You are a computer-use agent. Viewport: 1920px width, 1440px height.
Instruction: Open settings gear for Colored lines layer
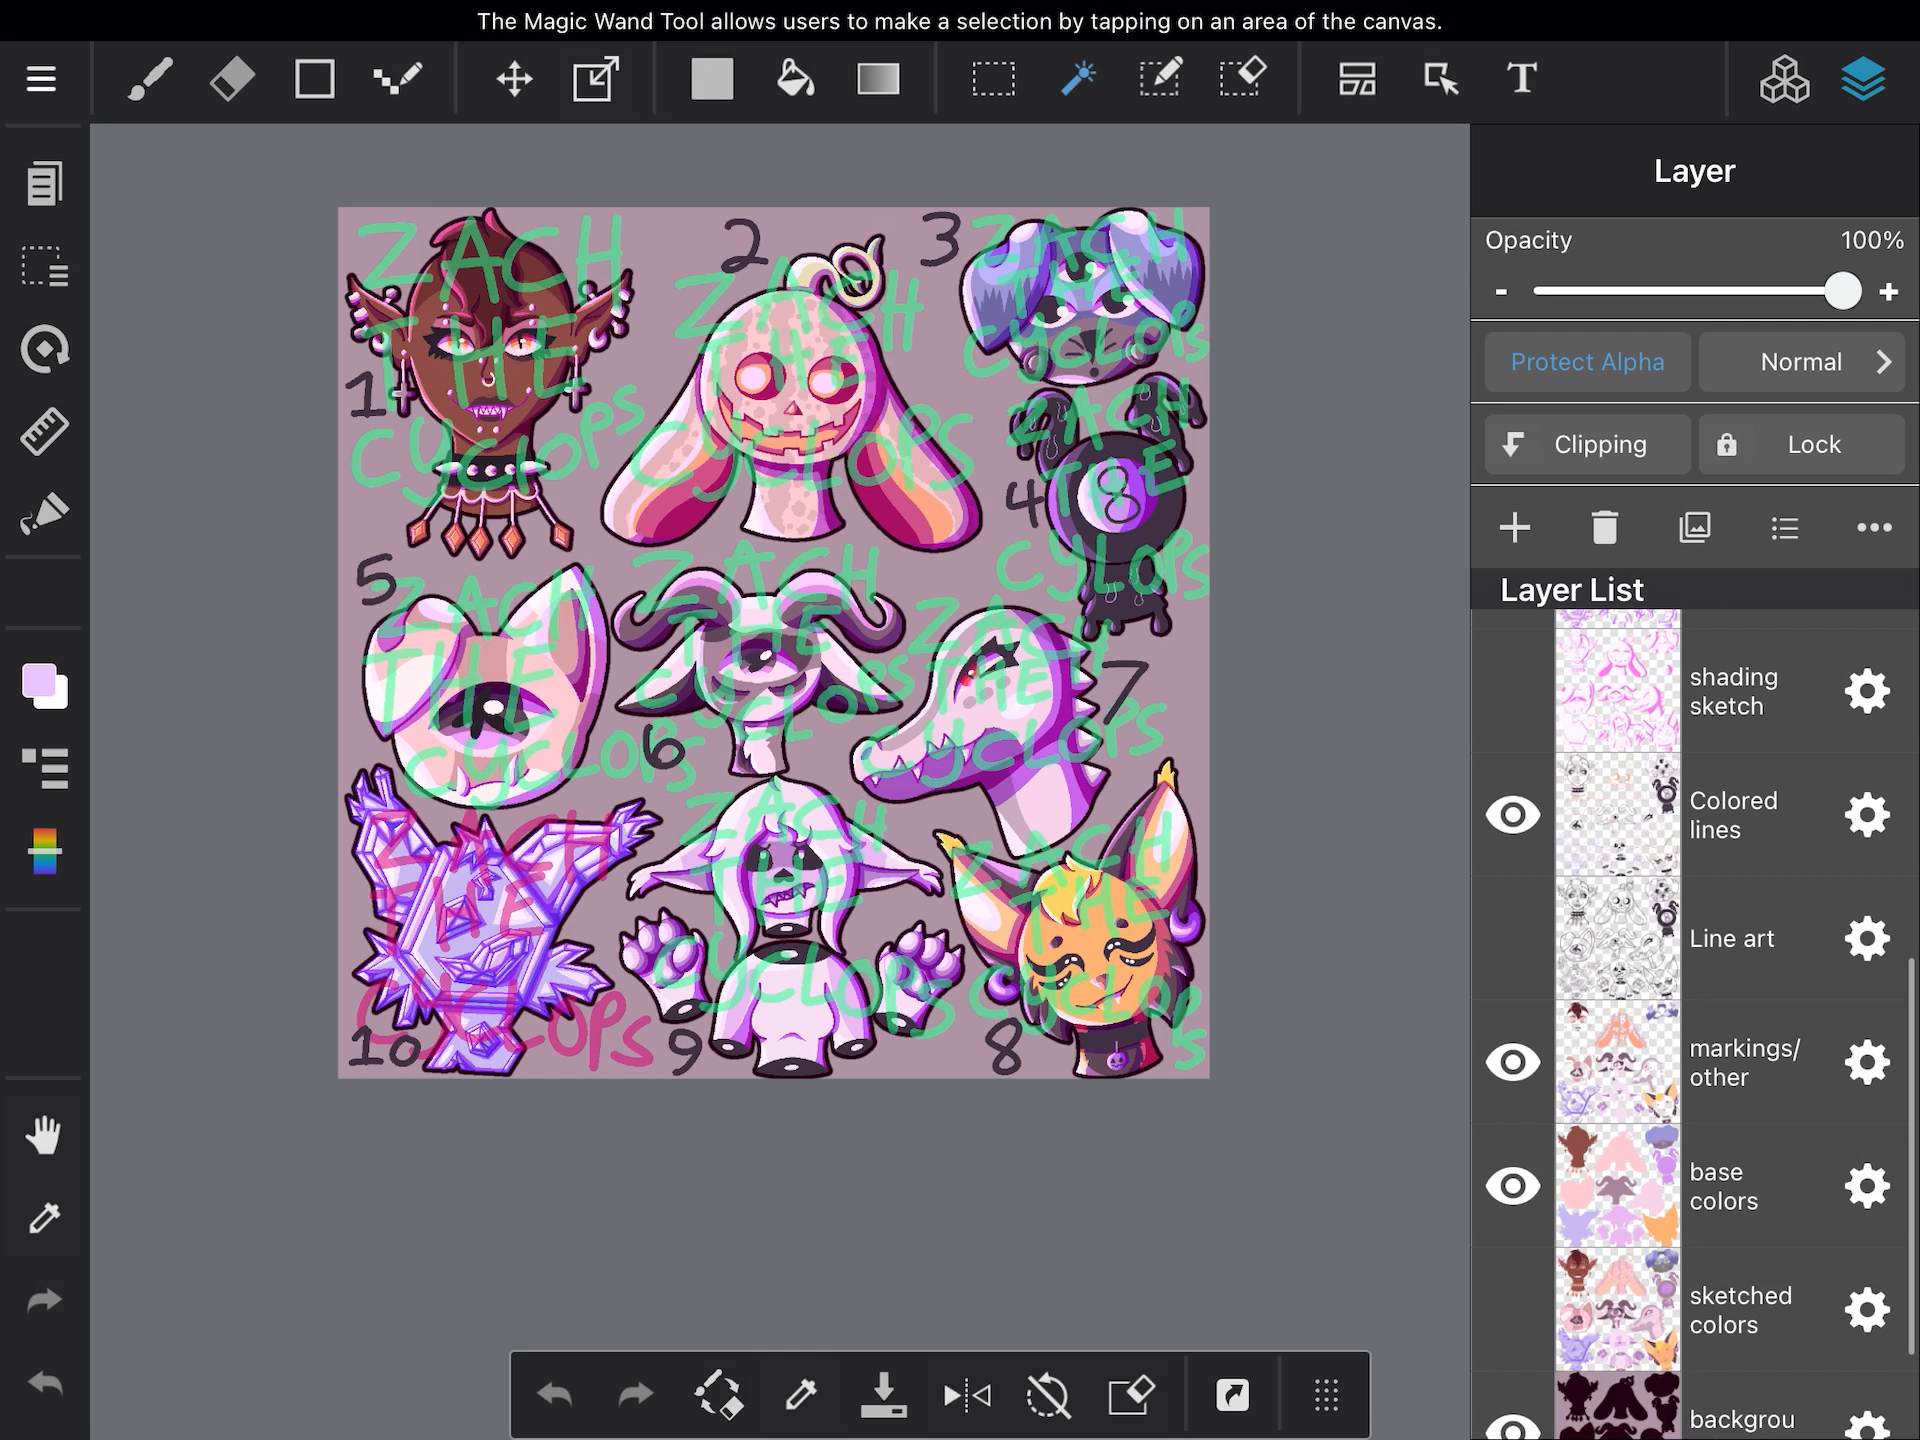coord(1867,815)
